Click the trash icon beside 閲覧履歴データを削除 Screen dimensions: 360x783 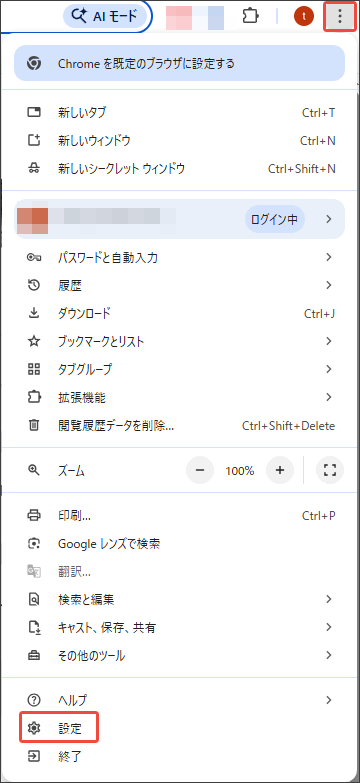click(33, 425)
